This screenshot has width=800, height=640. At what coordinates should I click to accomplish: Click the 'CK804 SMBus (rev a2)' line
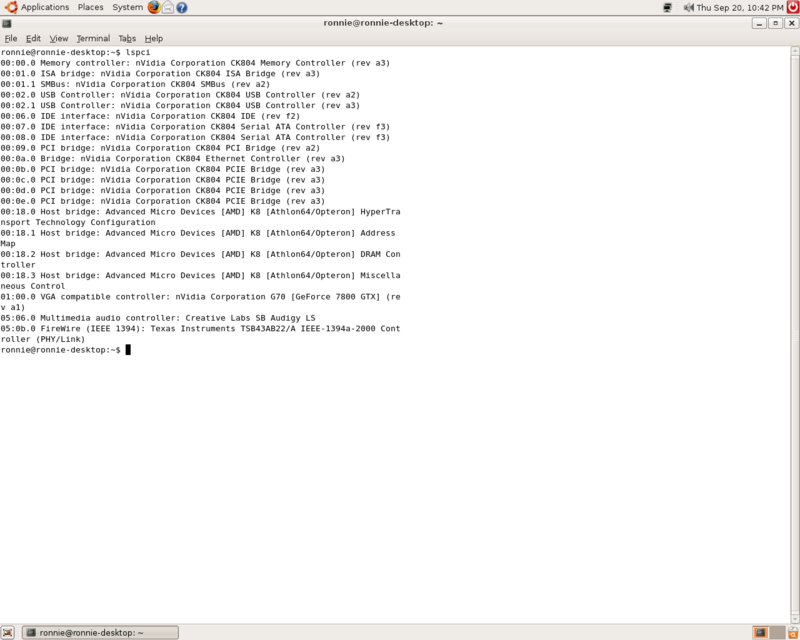point(135,84)
